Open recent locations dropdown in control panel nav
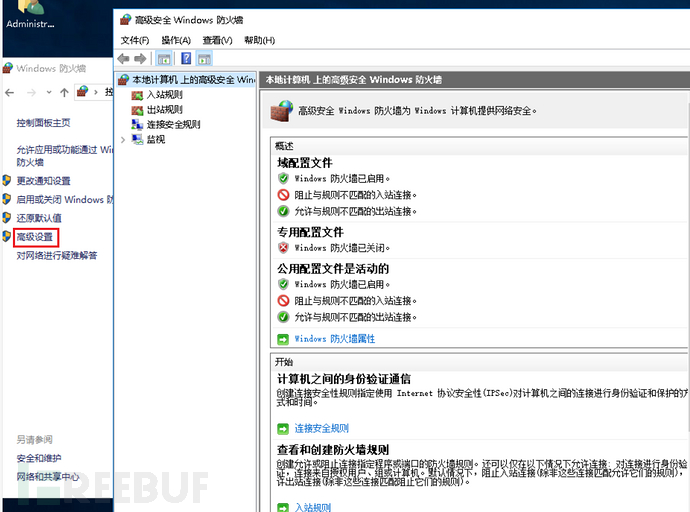 49,92
